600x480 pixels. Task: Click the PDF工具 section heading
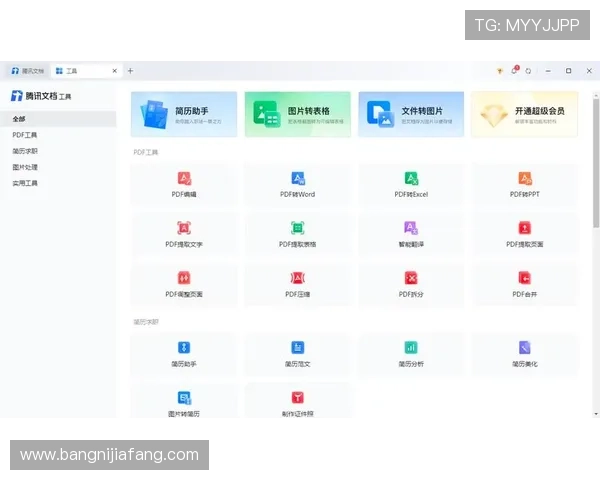146,152
